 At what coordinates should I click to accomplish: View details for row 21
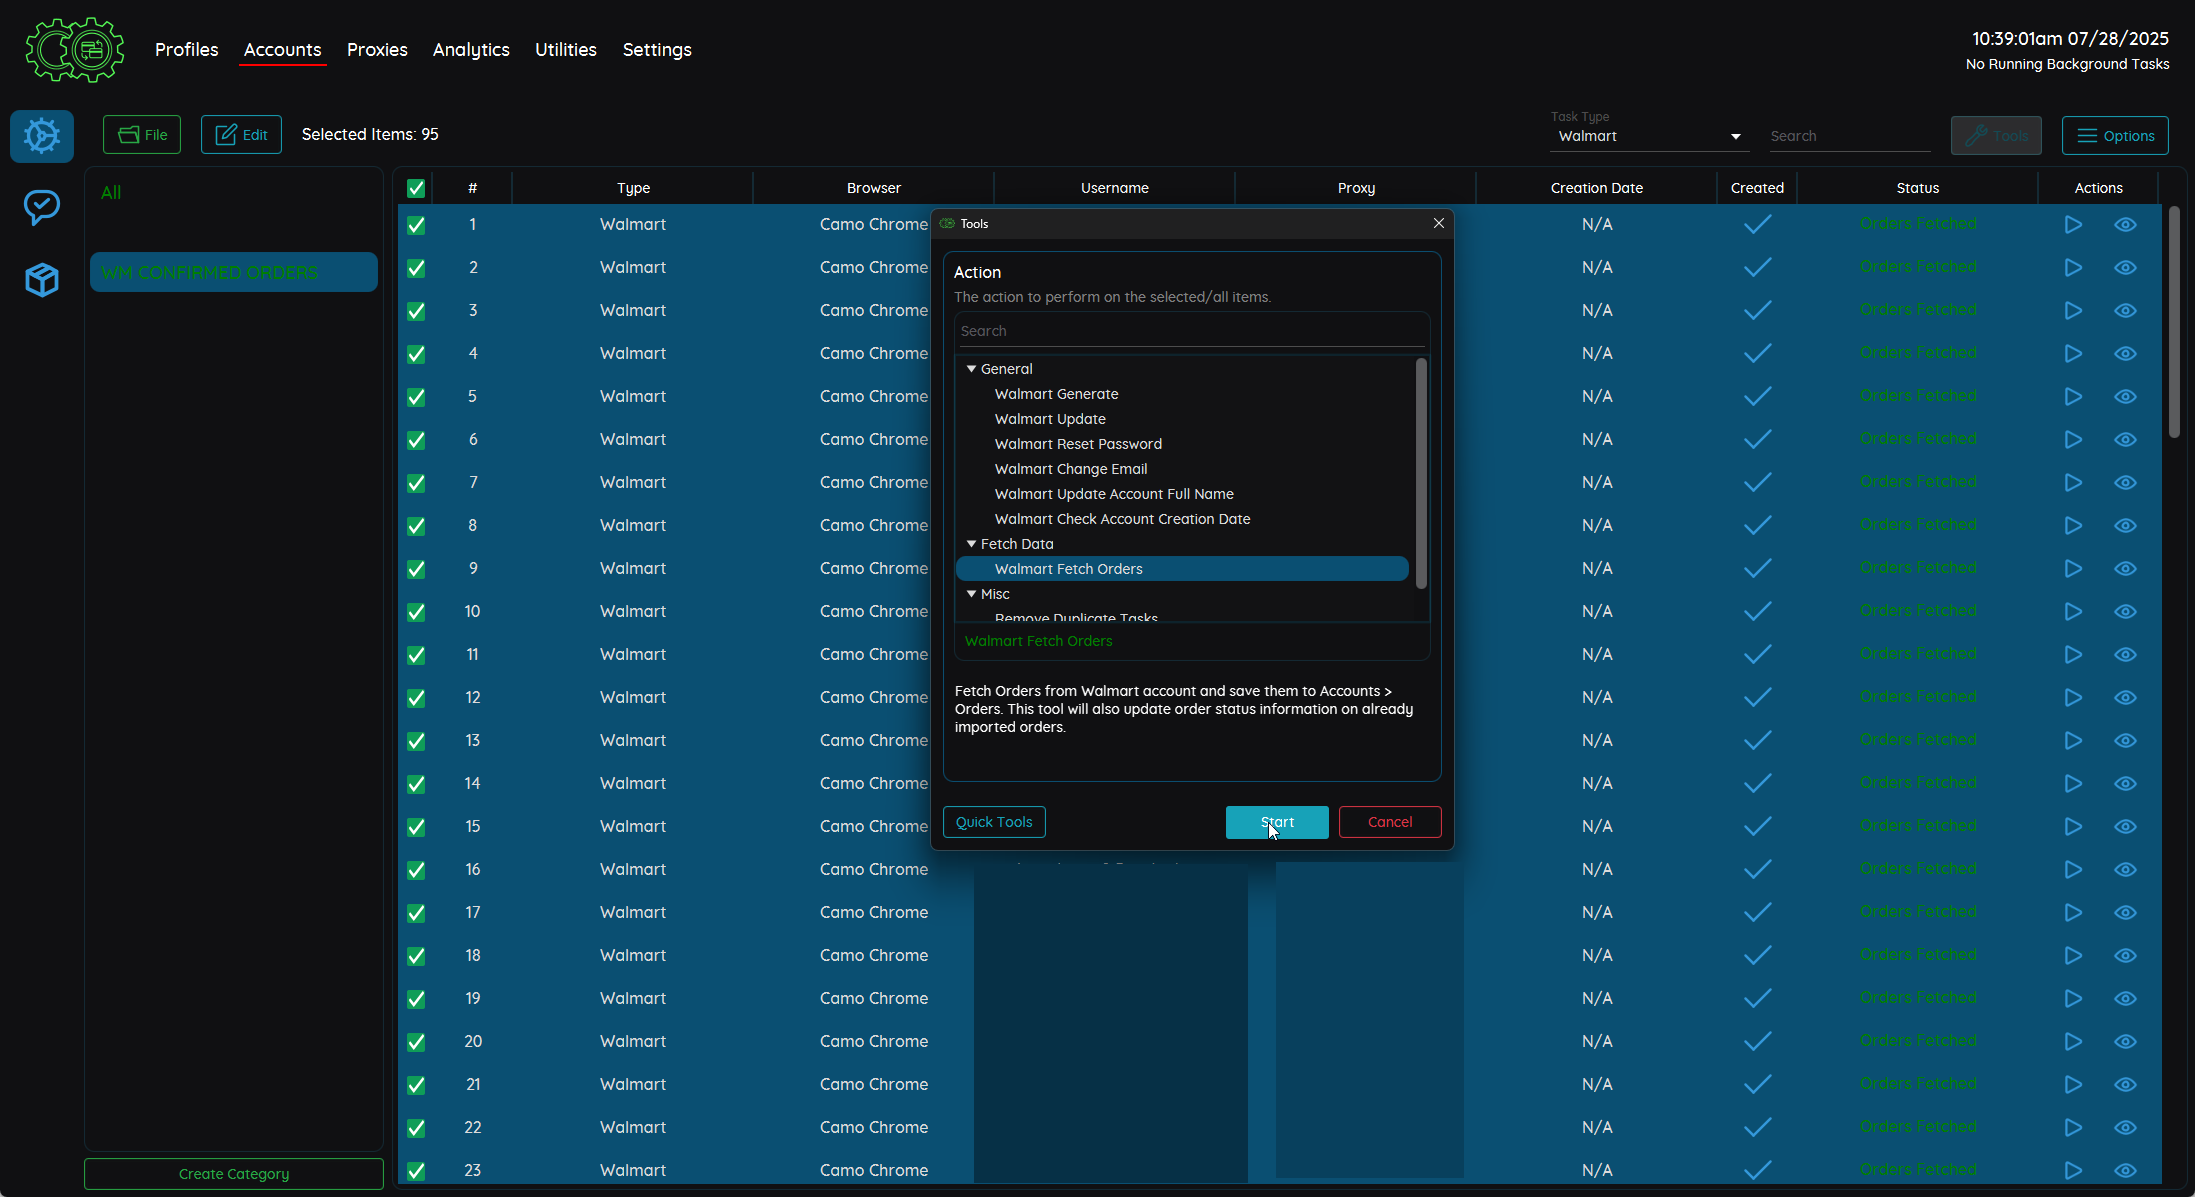click(2125, 1085)
